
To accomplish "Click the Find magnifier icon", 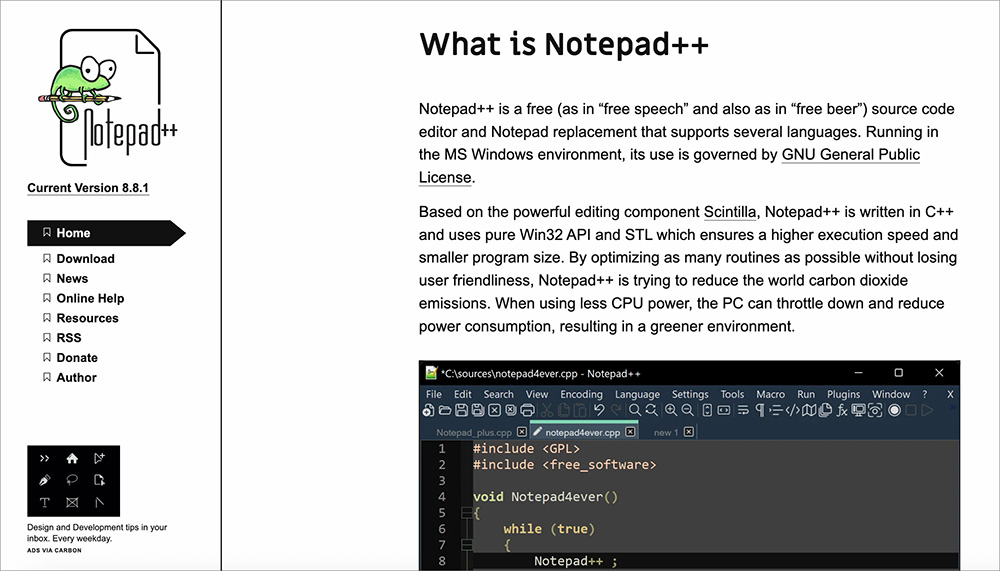I will [635, 410].
